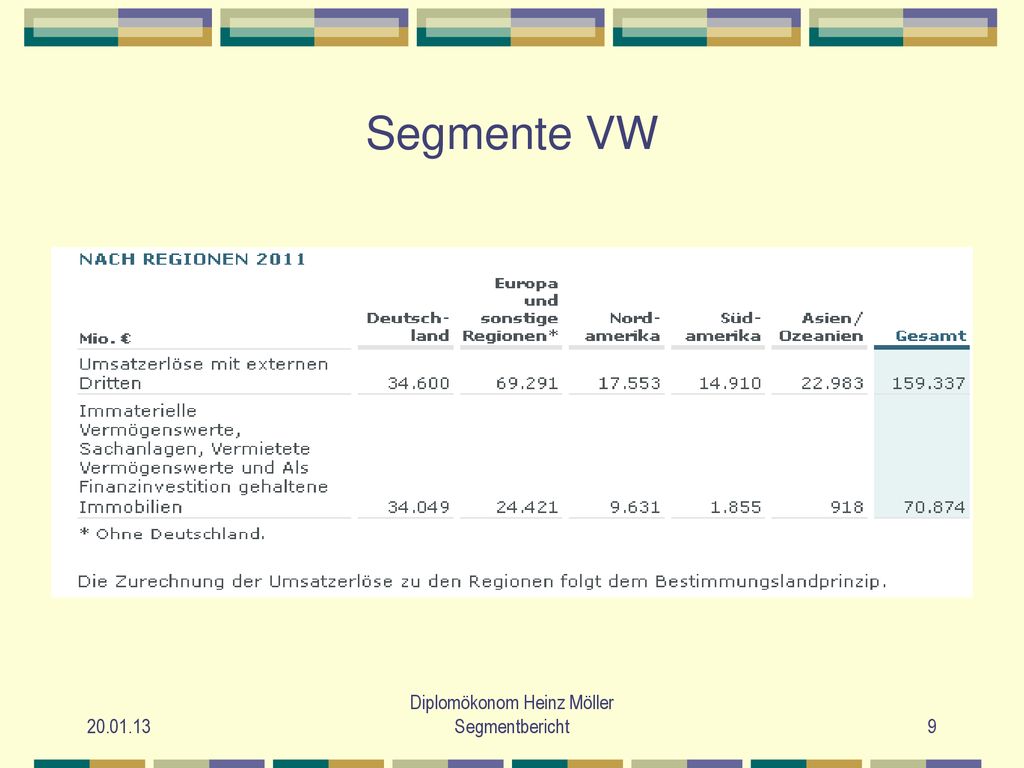Select the total revenue value 159.337
Viewport: 1024px width, 768px height.
tap(929, 383)
